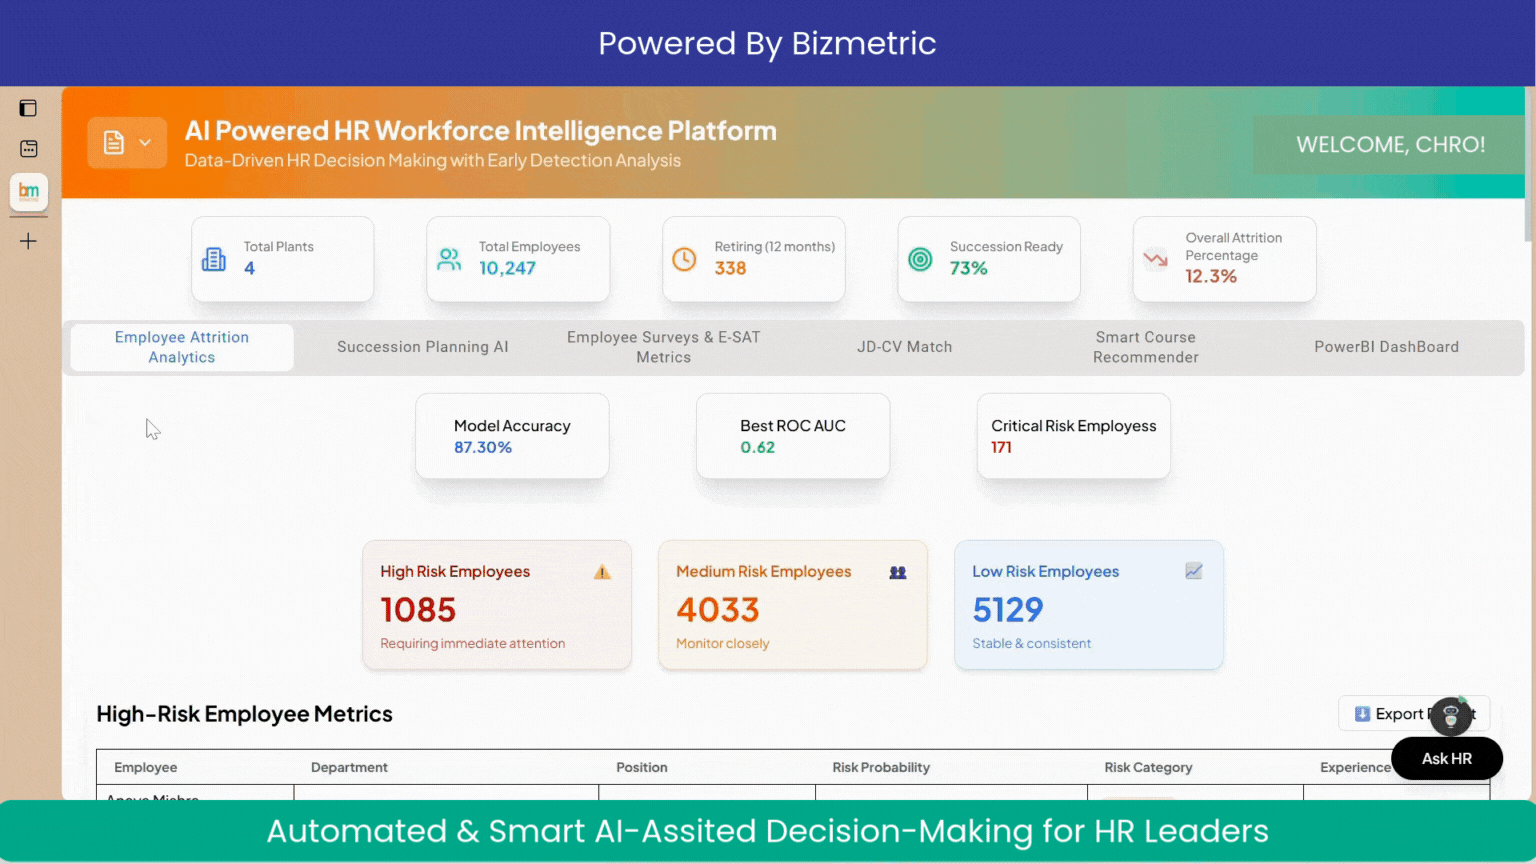The image size is (1536, 864).
Task: Click the Retiring clock icon
Action: (x=684, y=259)
